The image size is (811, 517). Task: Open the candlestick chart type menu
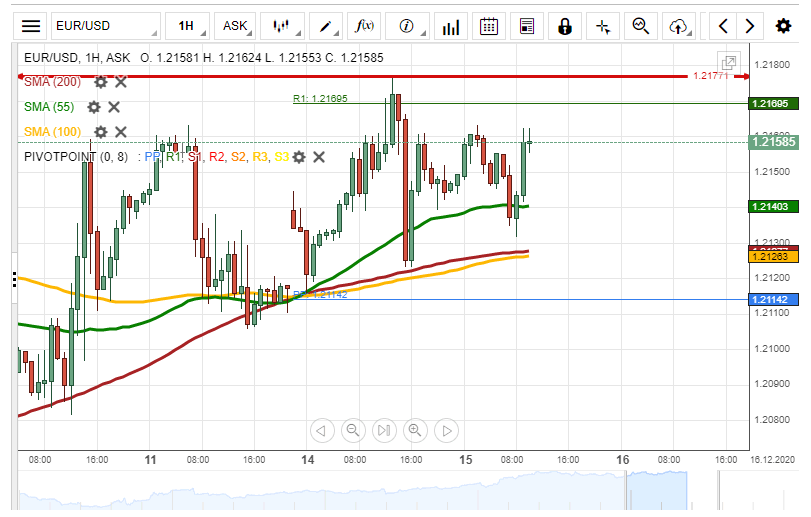pyautogui.click(x=281, y=26)
